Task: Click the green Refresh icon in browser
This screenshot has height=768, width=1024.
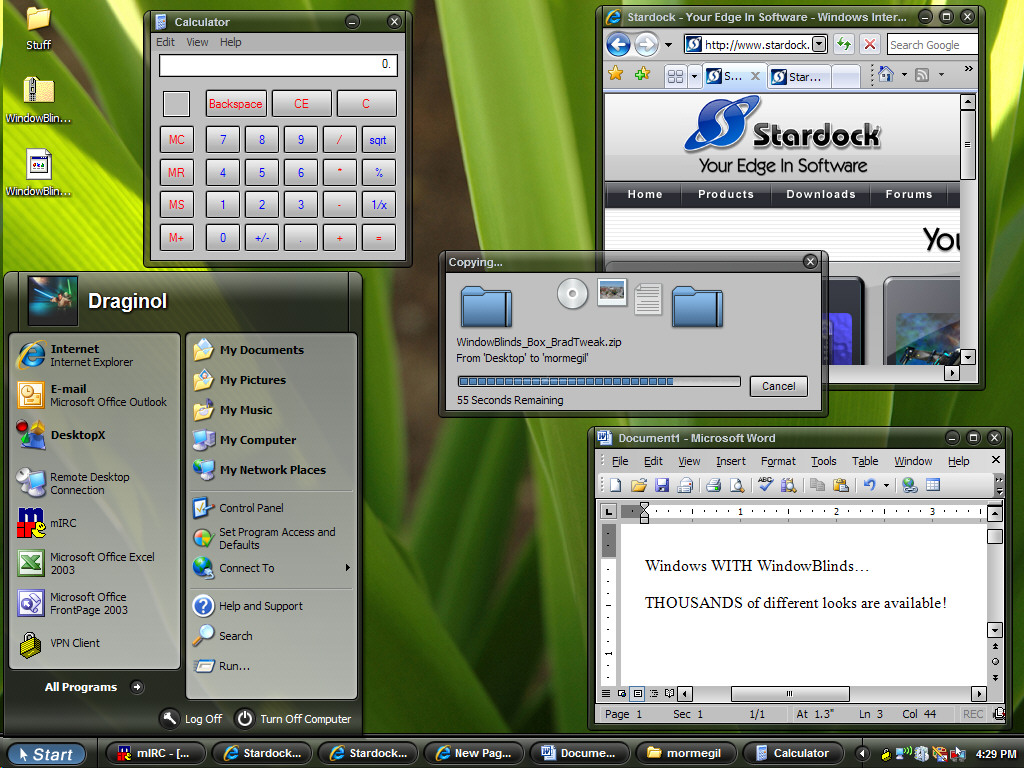Action: click(844, 44)
